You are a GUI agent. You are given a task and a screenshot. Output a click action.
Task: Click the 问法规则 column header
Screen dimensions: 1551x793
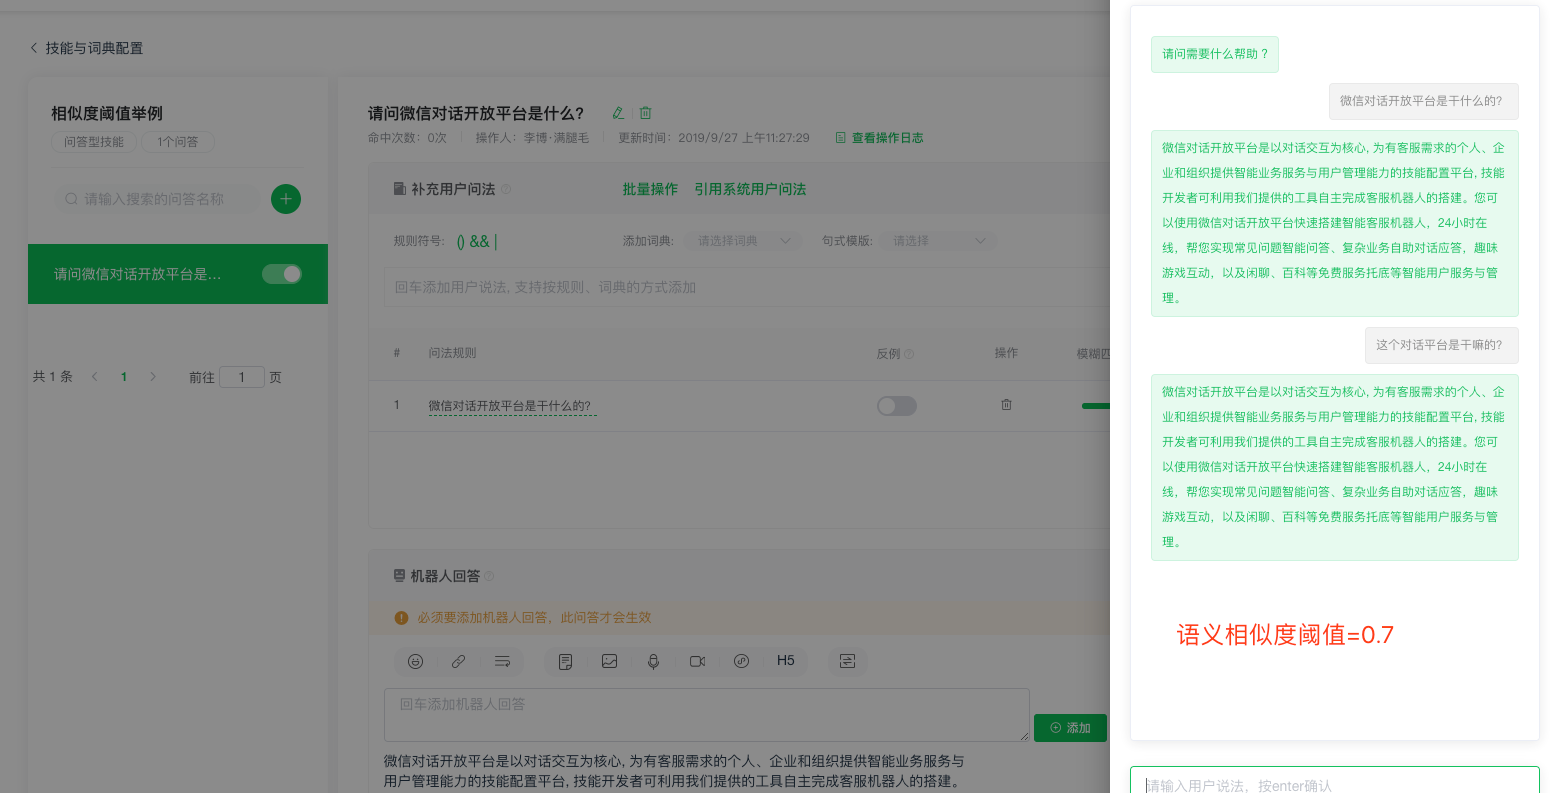coord(453,353)
